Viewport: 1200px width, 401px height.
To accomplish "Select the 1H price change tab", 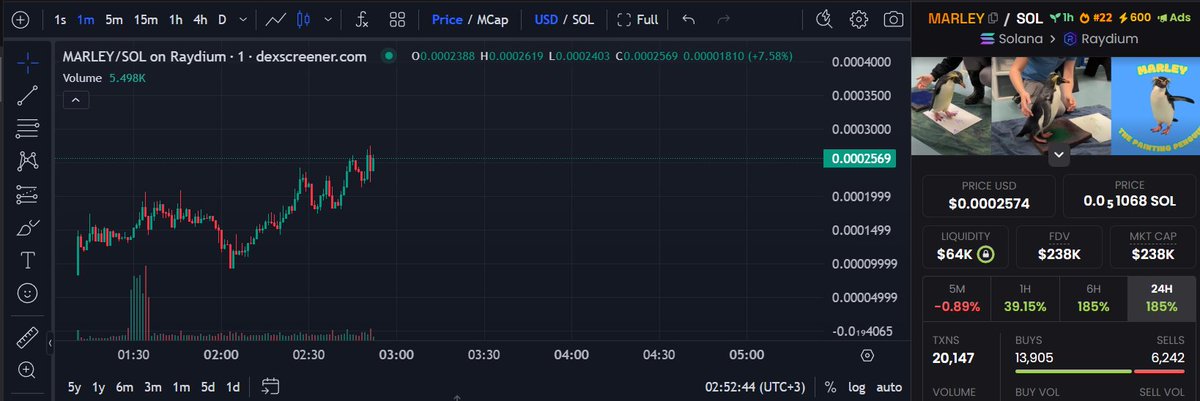I will tap(1025, 298).
